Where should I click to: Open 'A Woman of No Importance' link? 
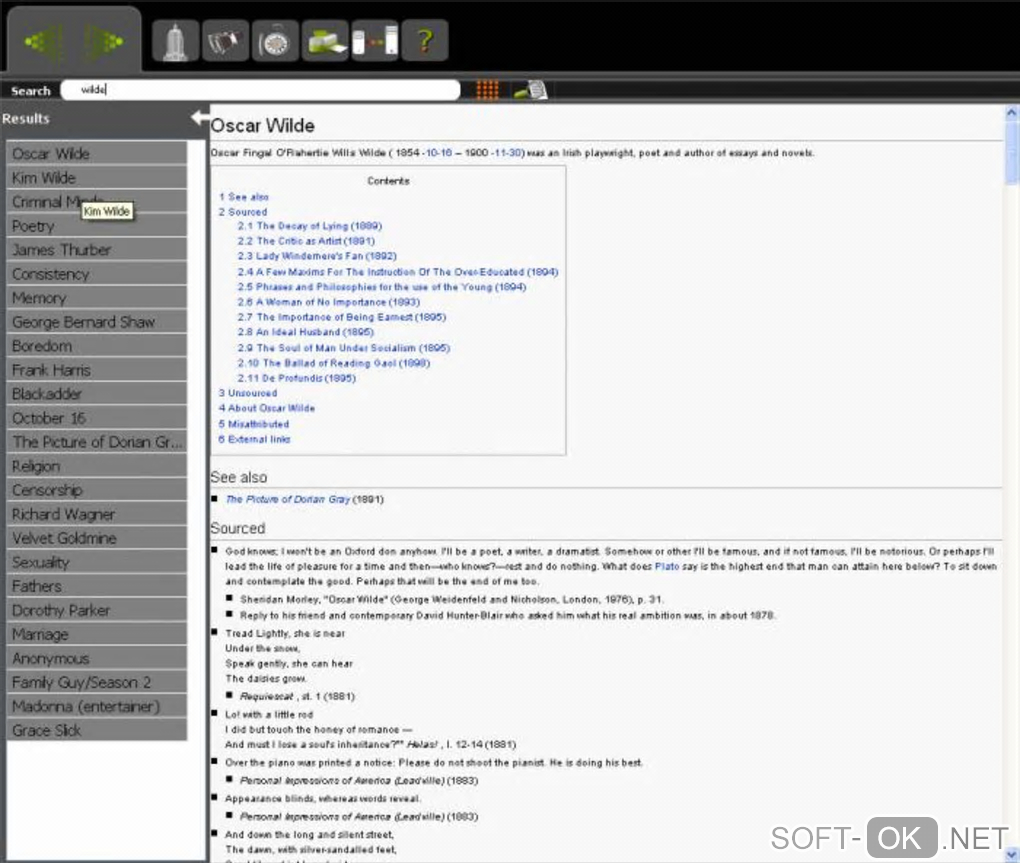coord(329,302)
